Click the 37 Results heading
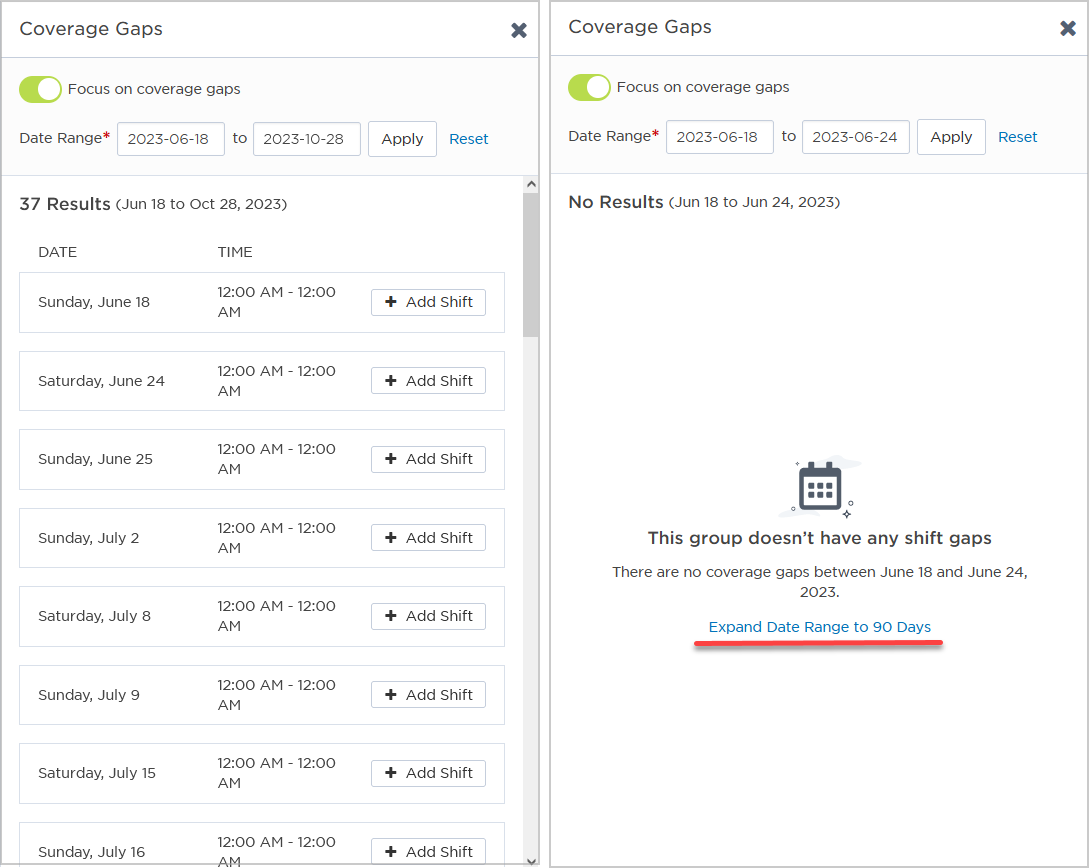This screenshot has height=868, width=1089. 65,204
